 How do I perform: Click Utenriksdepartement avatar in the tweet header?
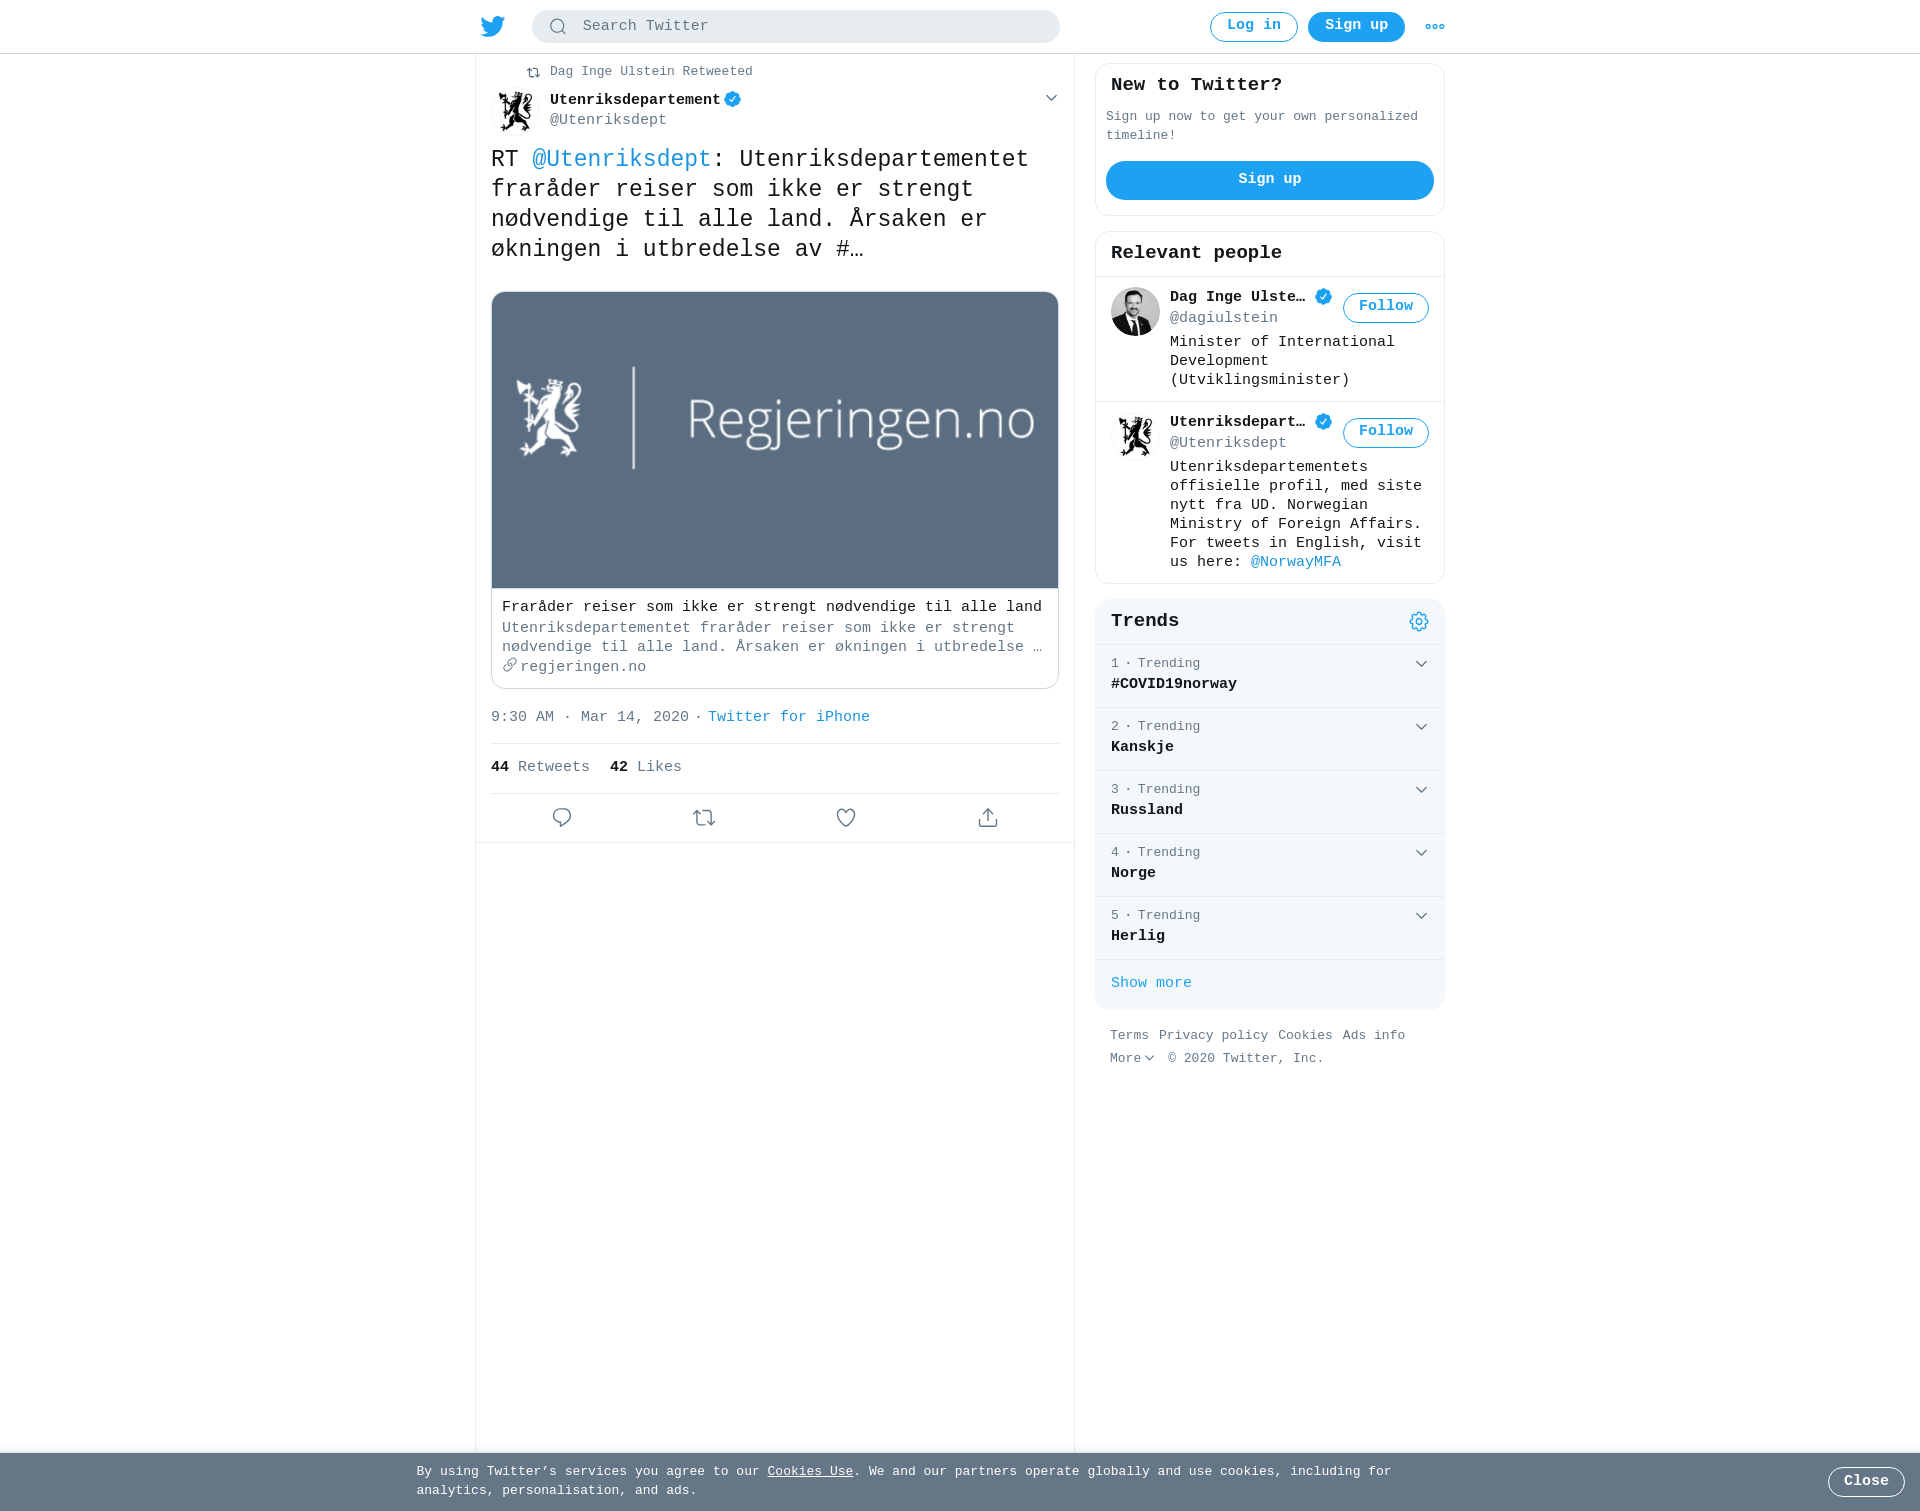(516, 111)
